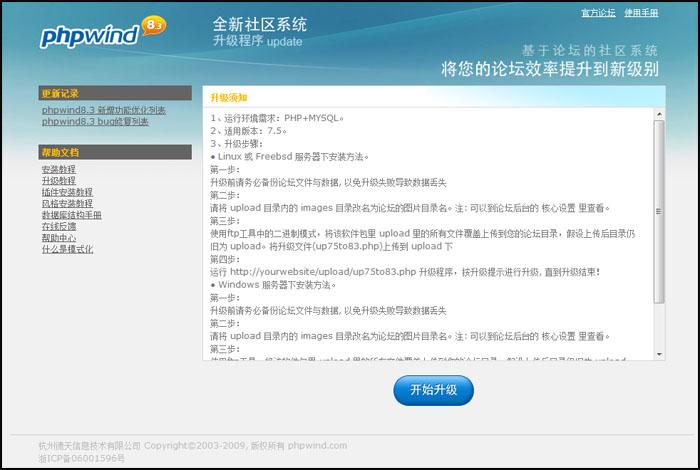Open the 升级教程 help link
This screenshot has width=700, height=470.
(x=58, y=181)
